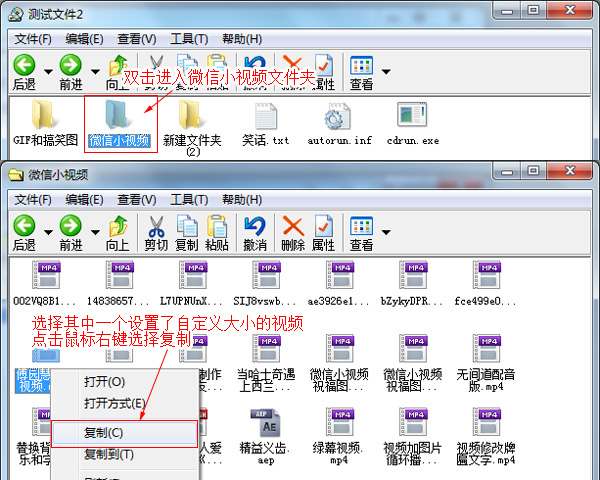Choose 复制到(T) in context menu
Viewport: 600px width, 480px height.
[125, 455]
